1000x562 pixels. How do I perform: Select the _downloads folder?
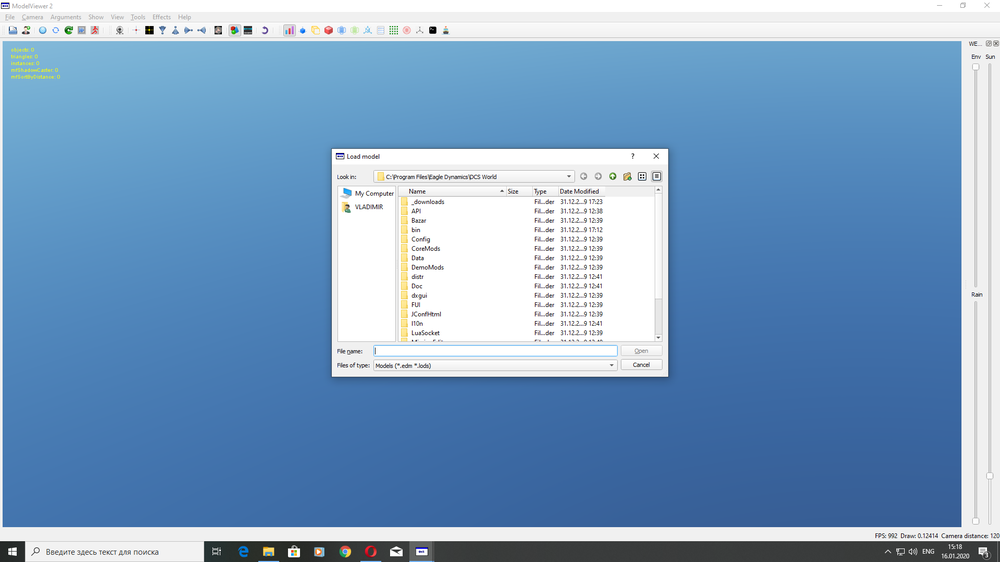tap(427, 202)
